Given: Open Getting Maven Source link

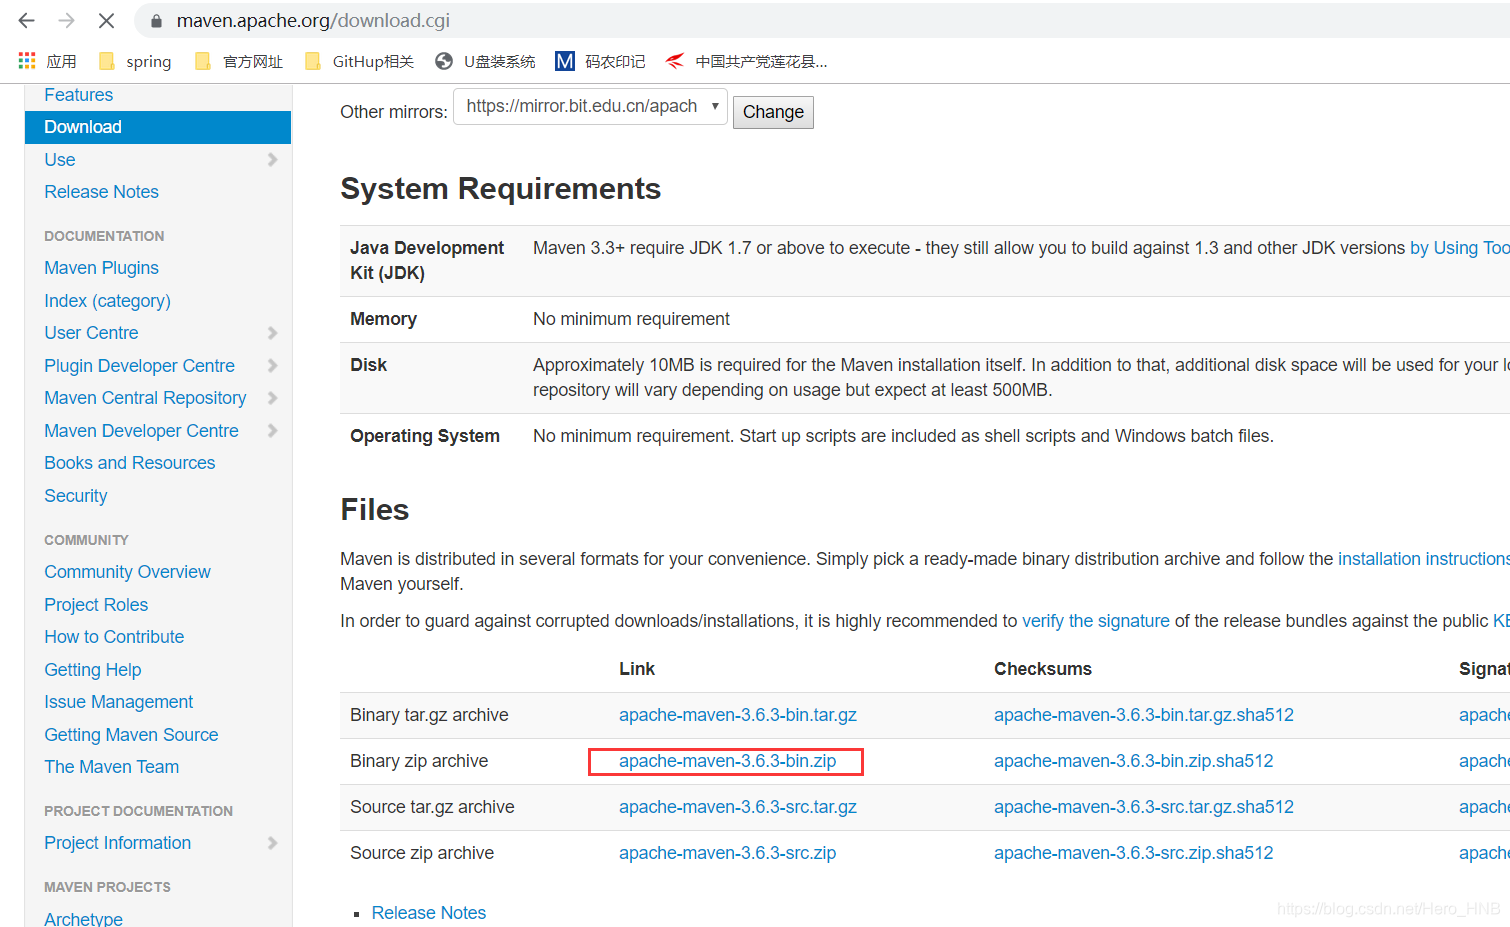Looking at the screenshot, I should (131, 735).
